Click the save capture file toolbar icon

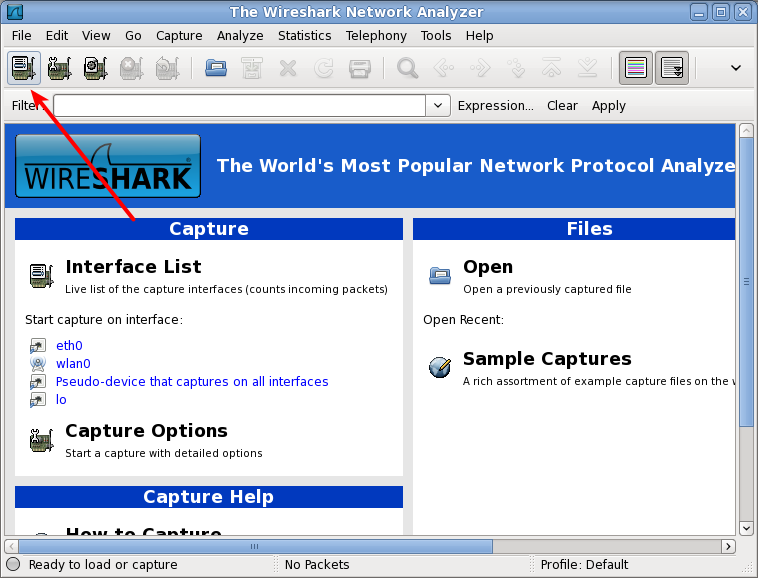tap(252, 68)
